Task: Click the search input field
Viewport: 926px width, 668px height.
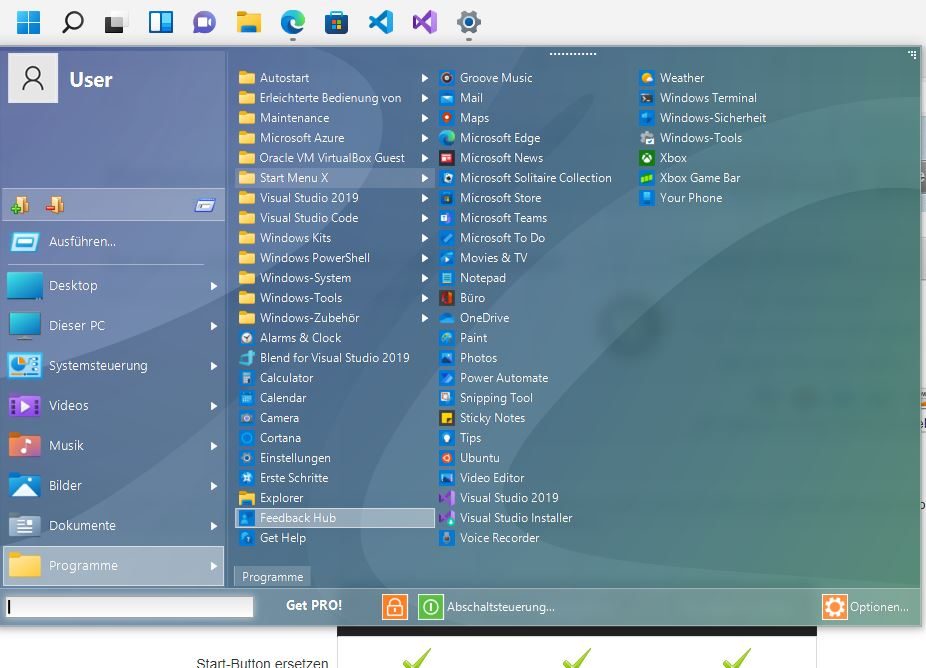Action: pos(129,607)
